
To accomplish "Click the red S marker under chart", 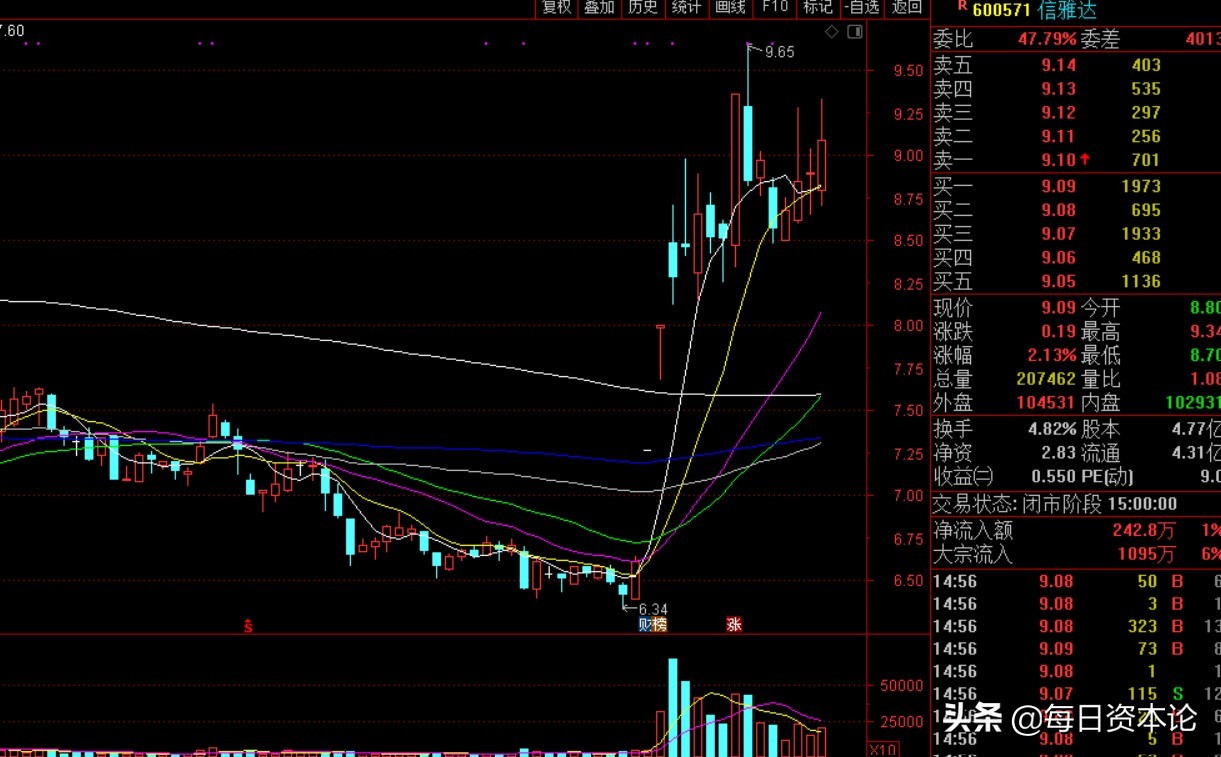I will pos(248,627).
